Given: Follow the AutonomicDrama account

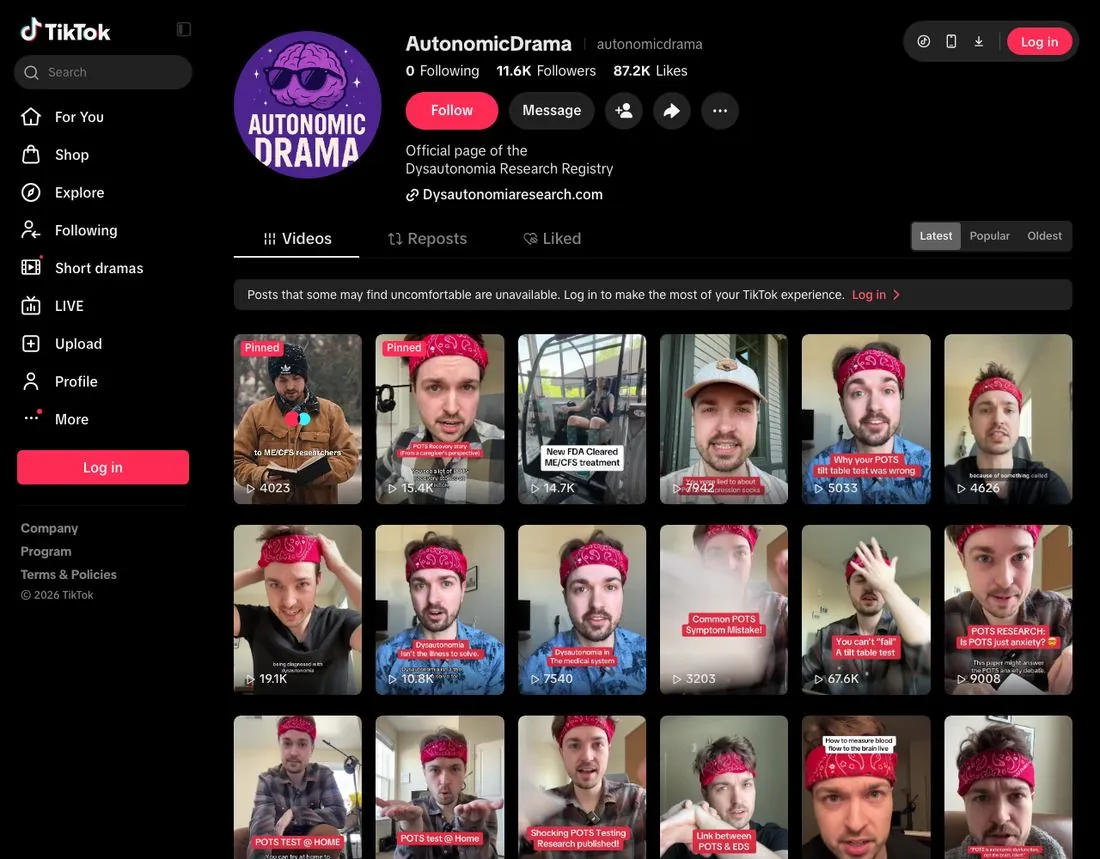Looking at the screenshot, I should pos(452,111).
